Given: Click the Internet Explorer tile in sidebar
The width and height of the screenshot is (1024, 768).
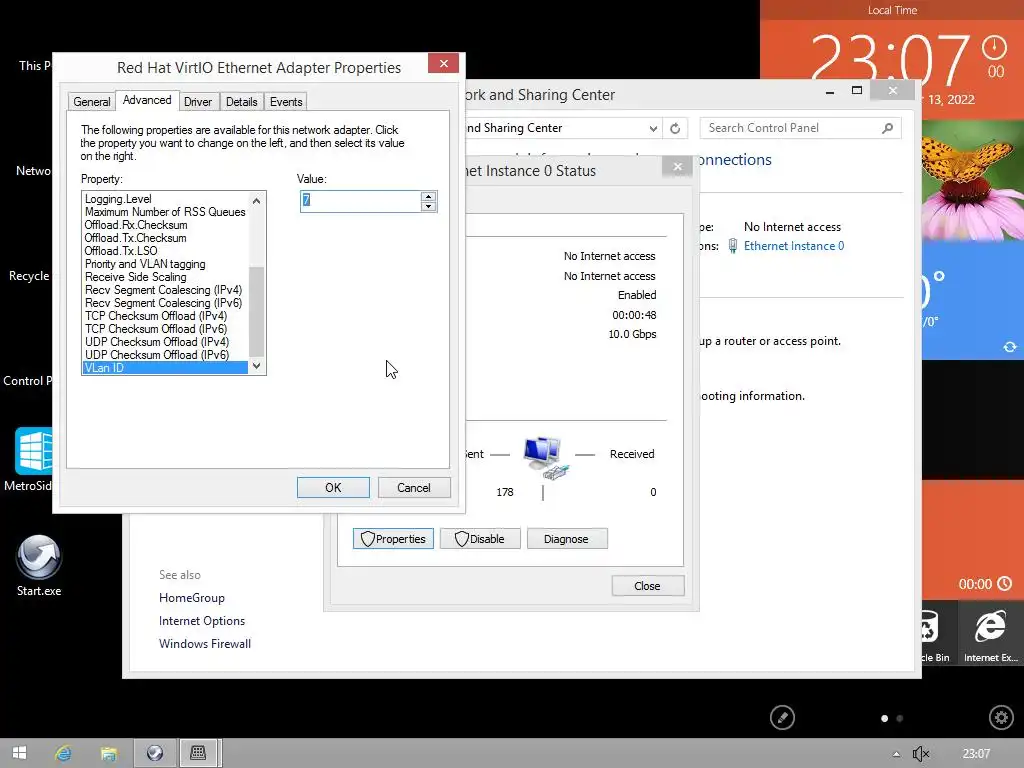Looking at the screenshot, I should [x=991, y=632].
